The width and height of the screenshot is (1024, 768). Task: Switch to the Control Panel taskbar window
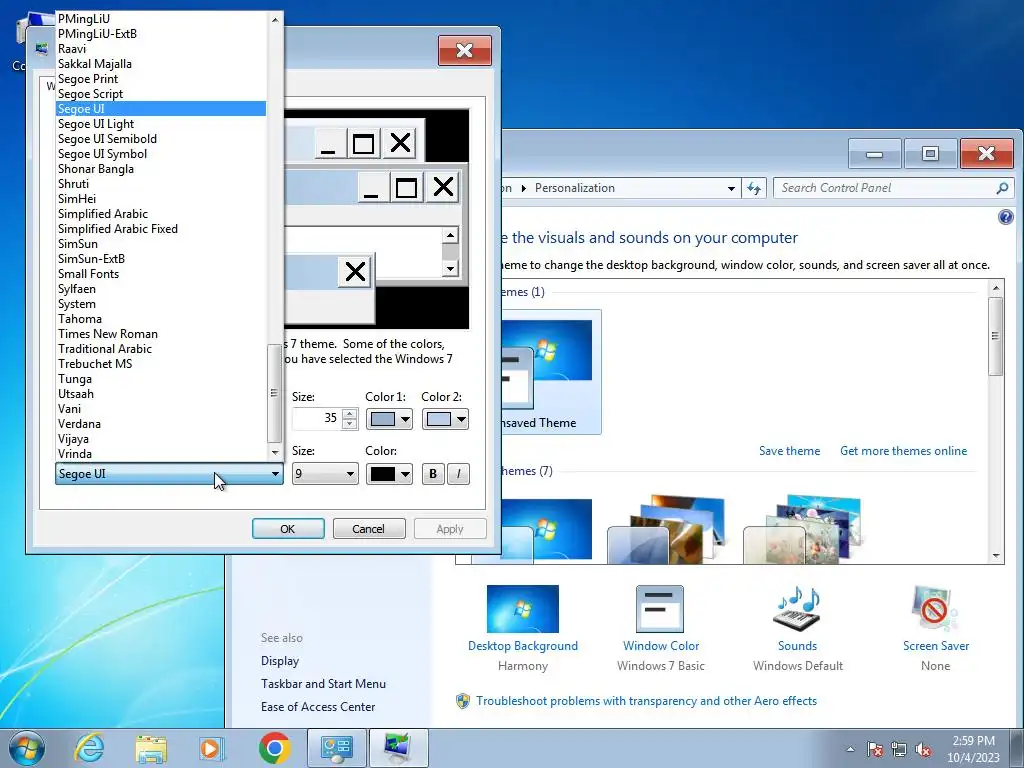(336, 748)
